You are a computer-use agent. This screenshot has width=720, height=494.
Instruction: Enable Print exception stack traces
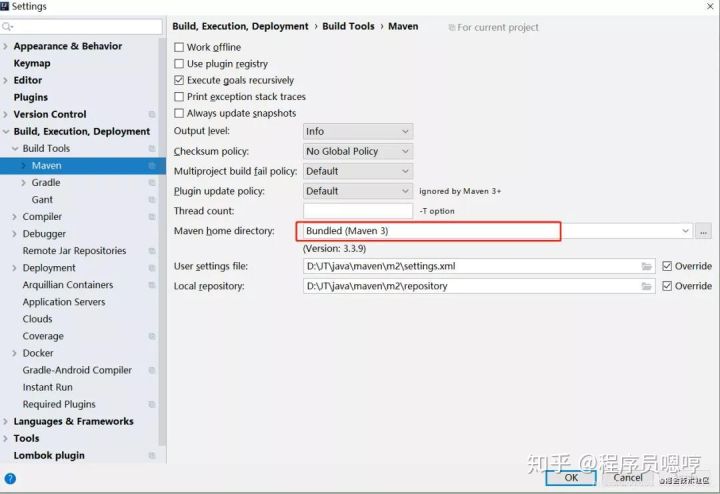(179, 96)
